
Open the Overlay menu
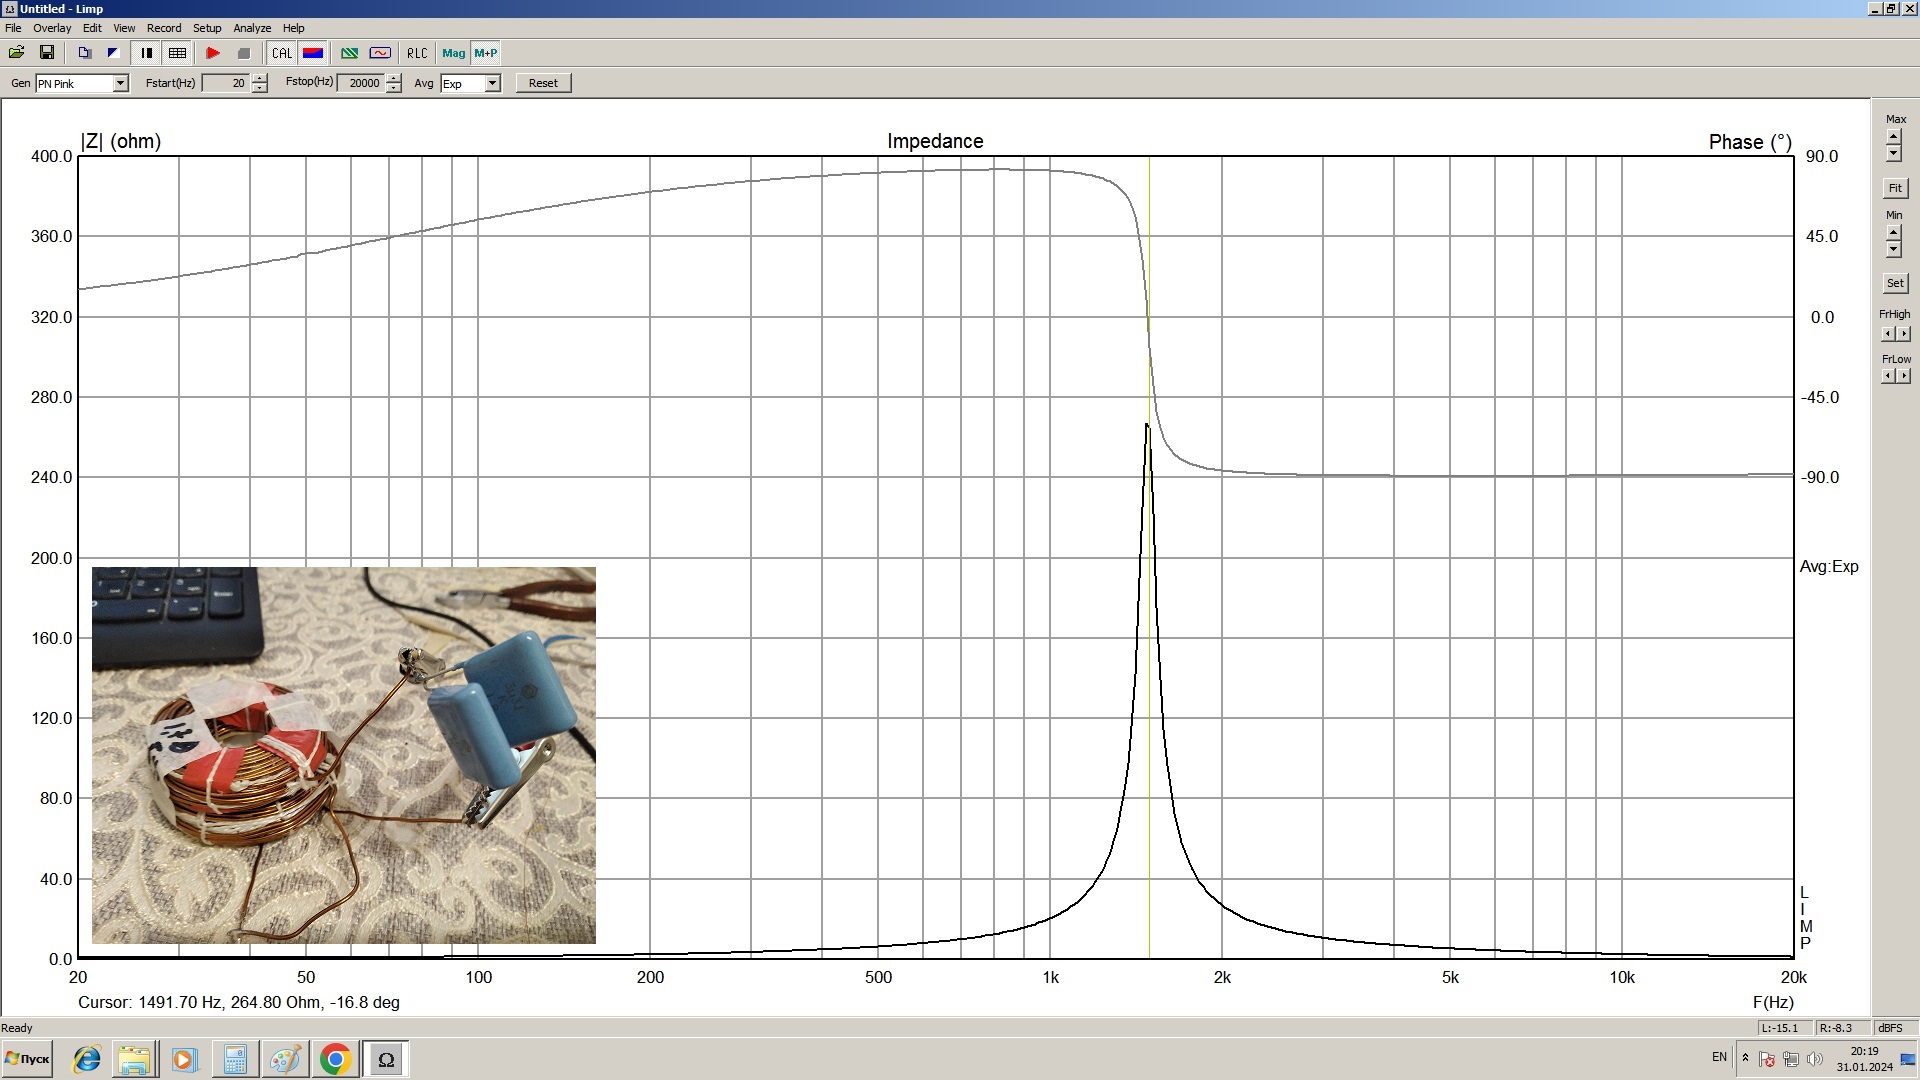click(x=52, y=28)
